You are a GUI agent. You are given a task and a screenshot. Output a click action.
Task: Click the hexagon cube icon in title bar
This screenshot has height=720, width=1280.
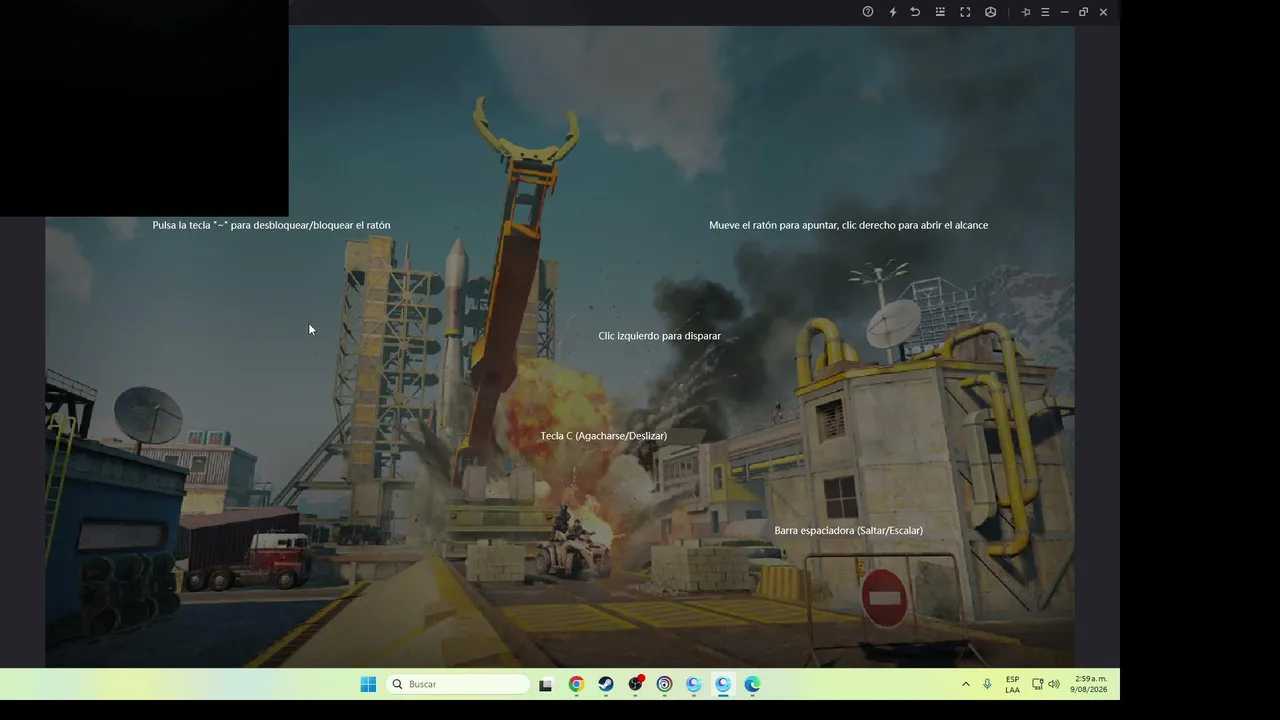[x=990, y=12]
